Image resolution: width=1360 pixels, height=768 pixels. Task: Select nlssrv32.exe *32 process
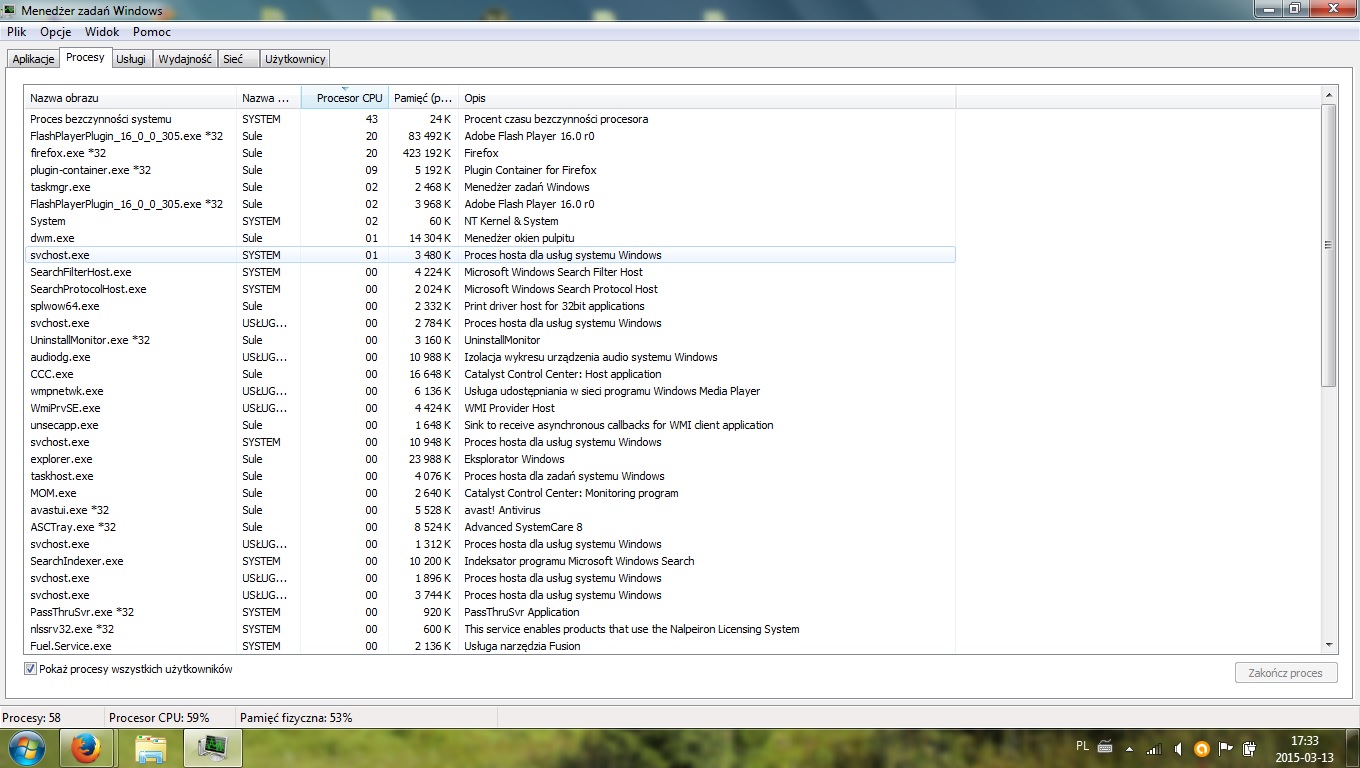coord(490,629)
